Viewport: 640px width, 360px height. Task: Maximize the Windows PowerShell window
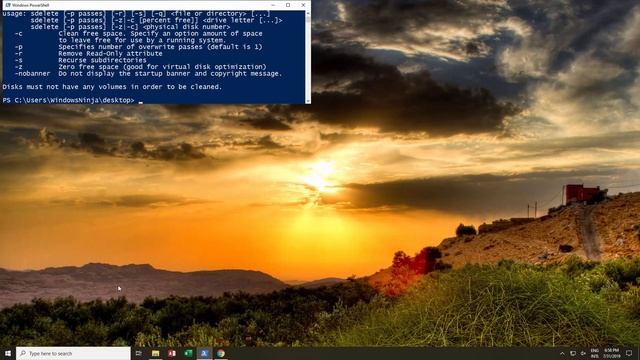point(288,5)
